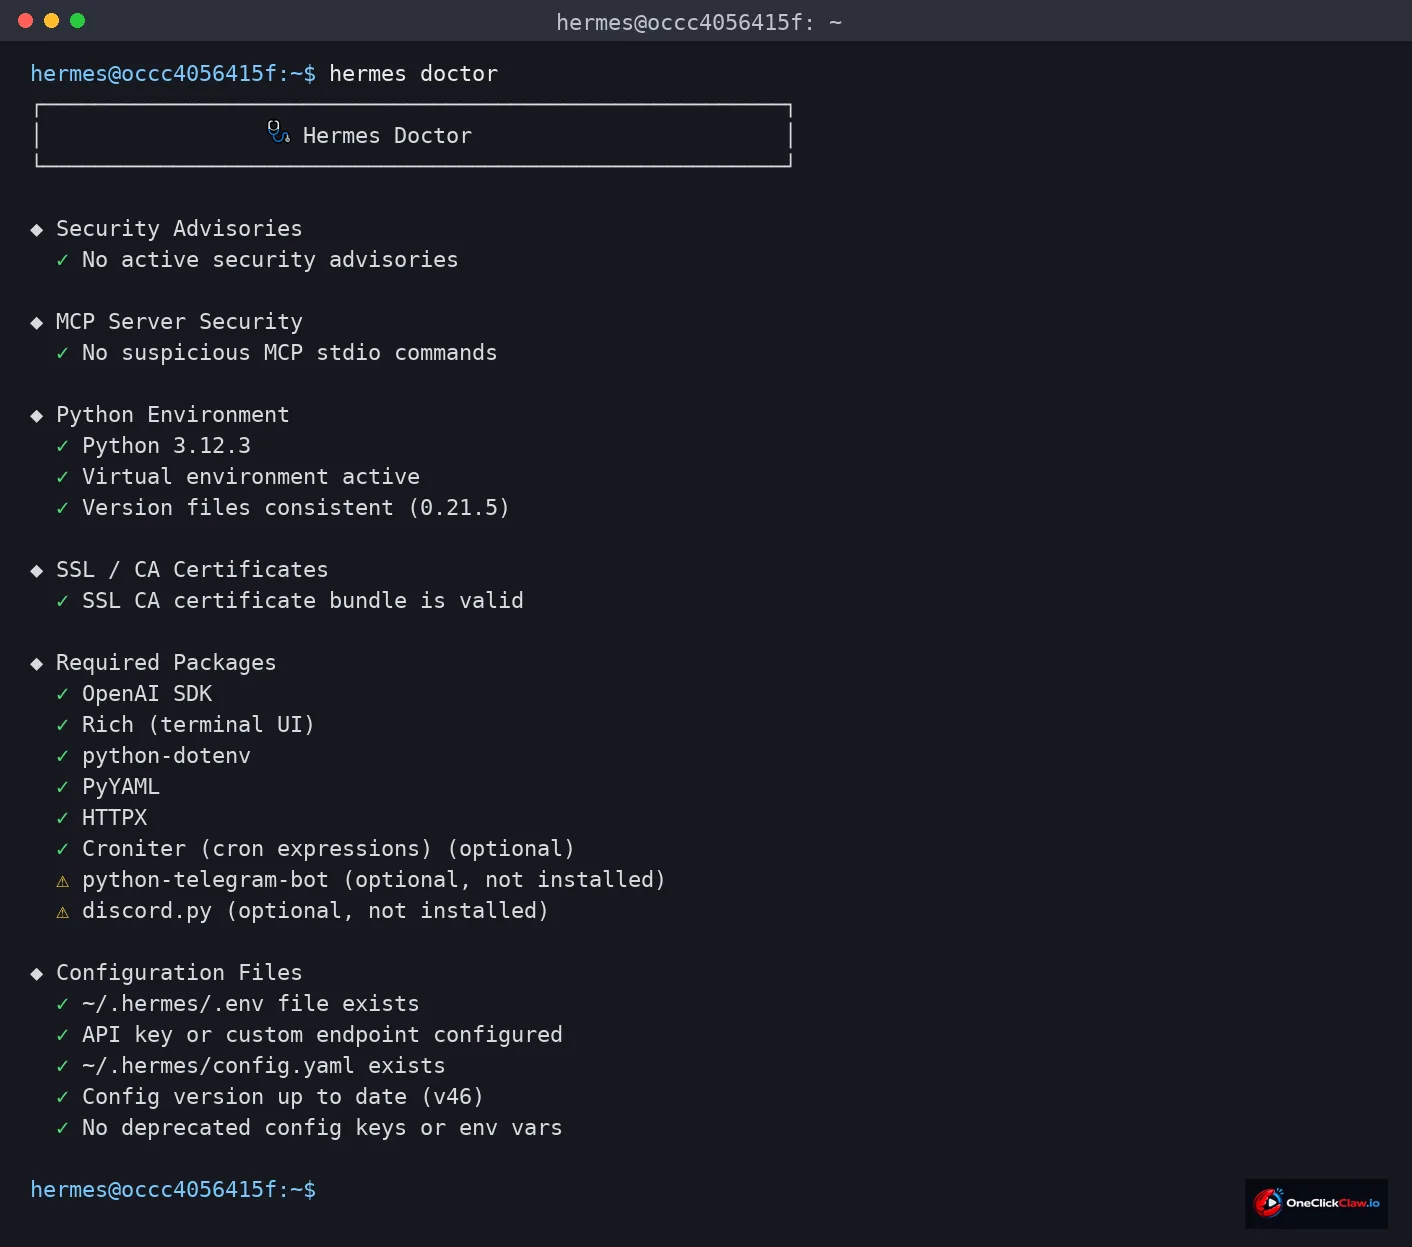Screen dimensions: 1412x1247
Task: Click the diamond bullet before Security Advisories
Action: [37, 230]
